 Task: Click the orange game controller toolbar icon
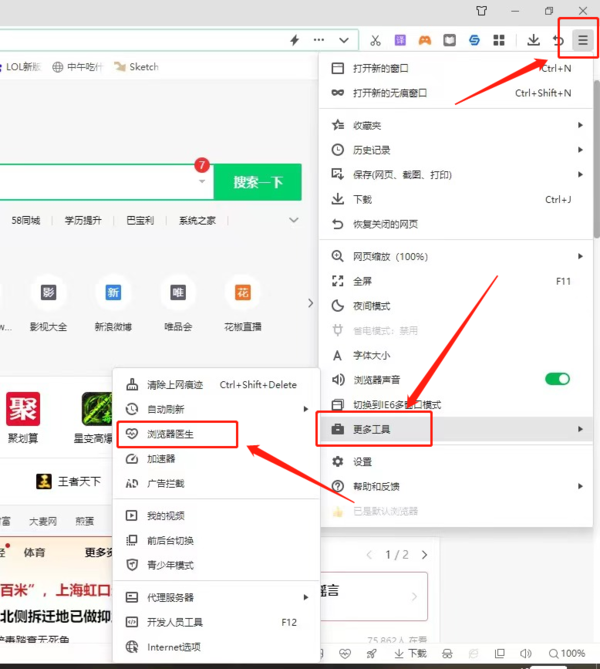[425, 41]
